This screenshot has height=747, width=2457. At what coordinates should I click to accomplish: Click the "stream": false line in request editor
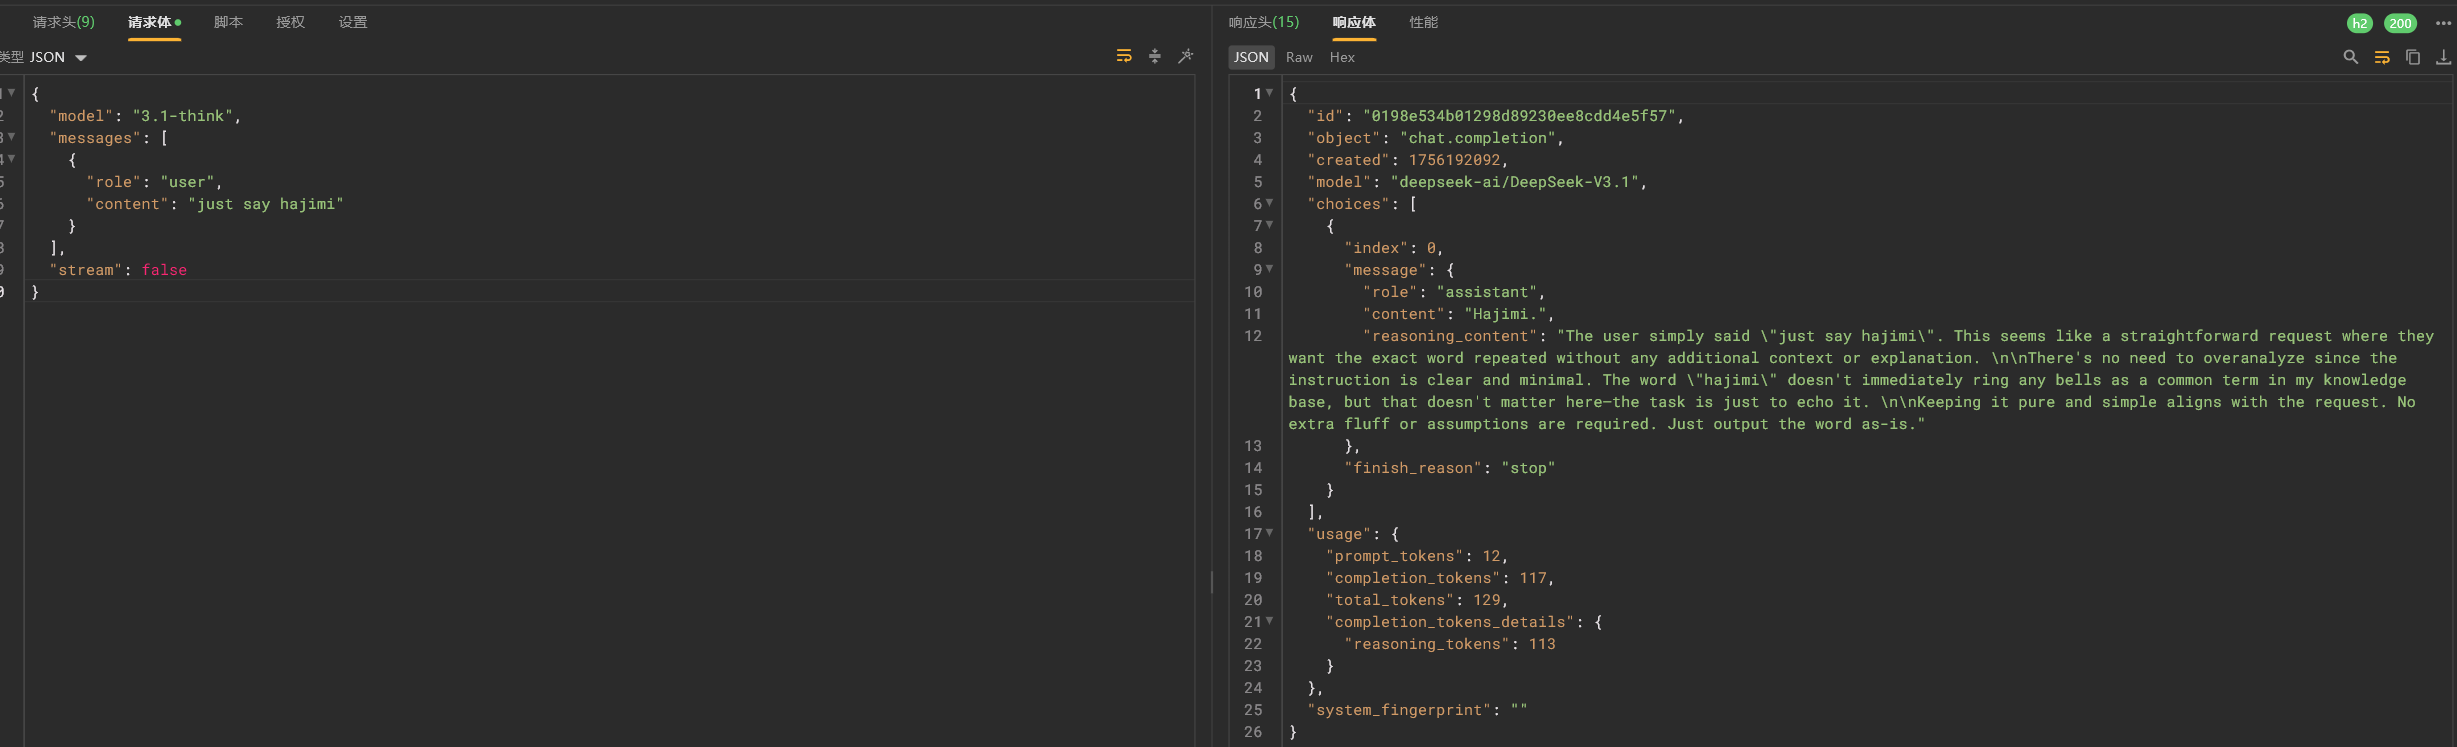[x=118, y=270]
